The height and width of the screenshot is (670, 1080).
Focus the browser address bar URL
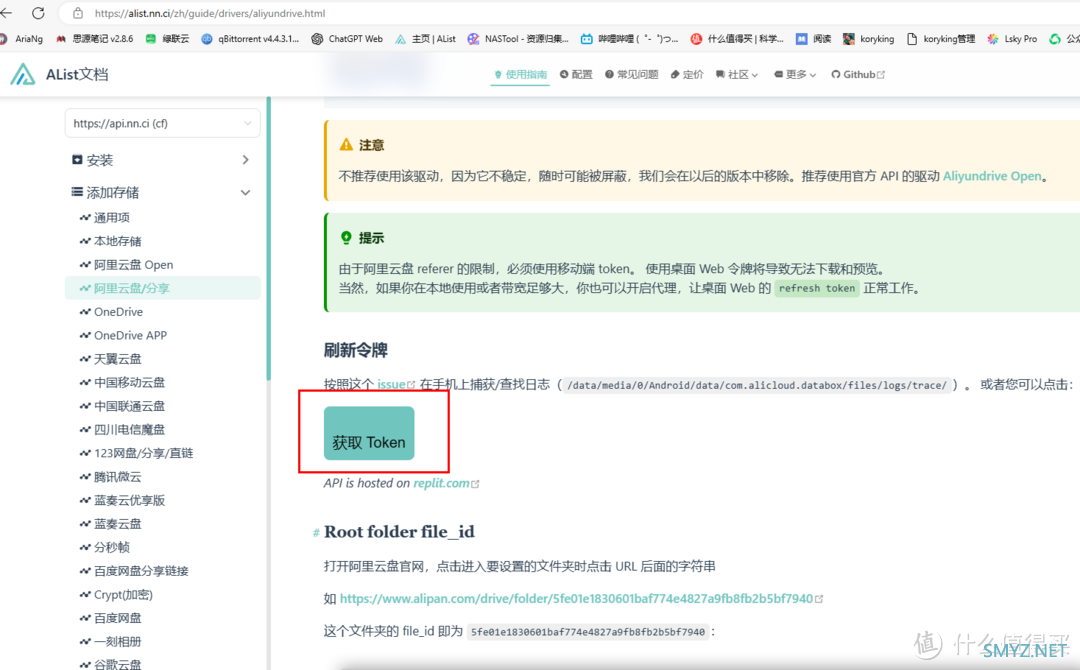coord(210,13)
